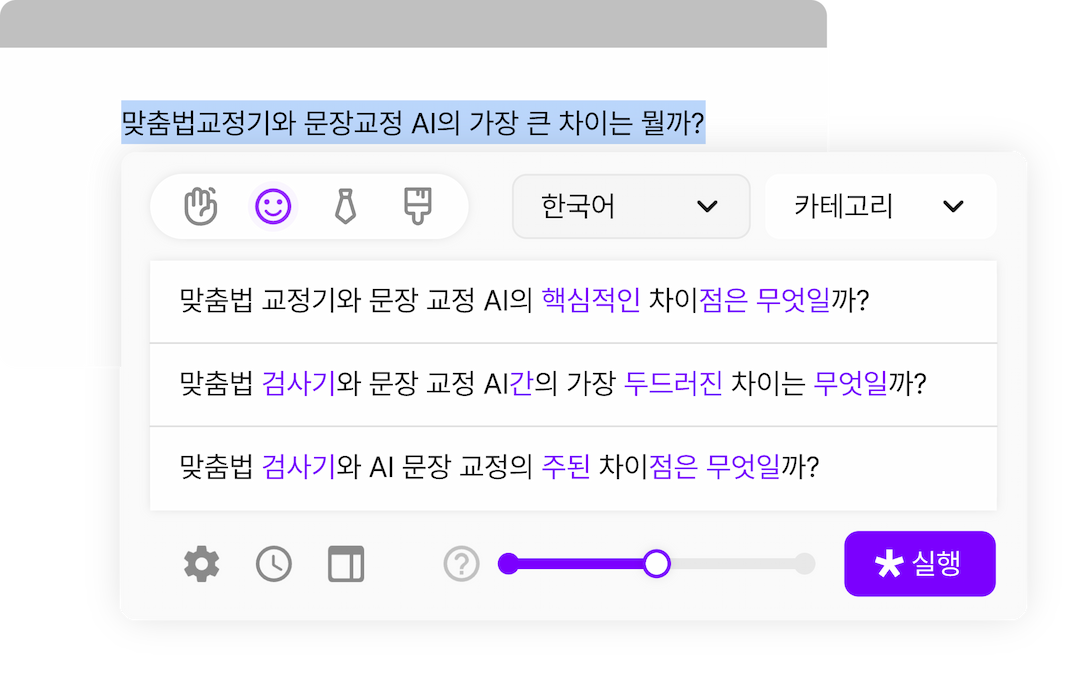Select the waving hand tone icon

[201, 207]
